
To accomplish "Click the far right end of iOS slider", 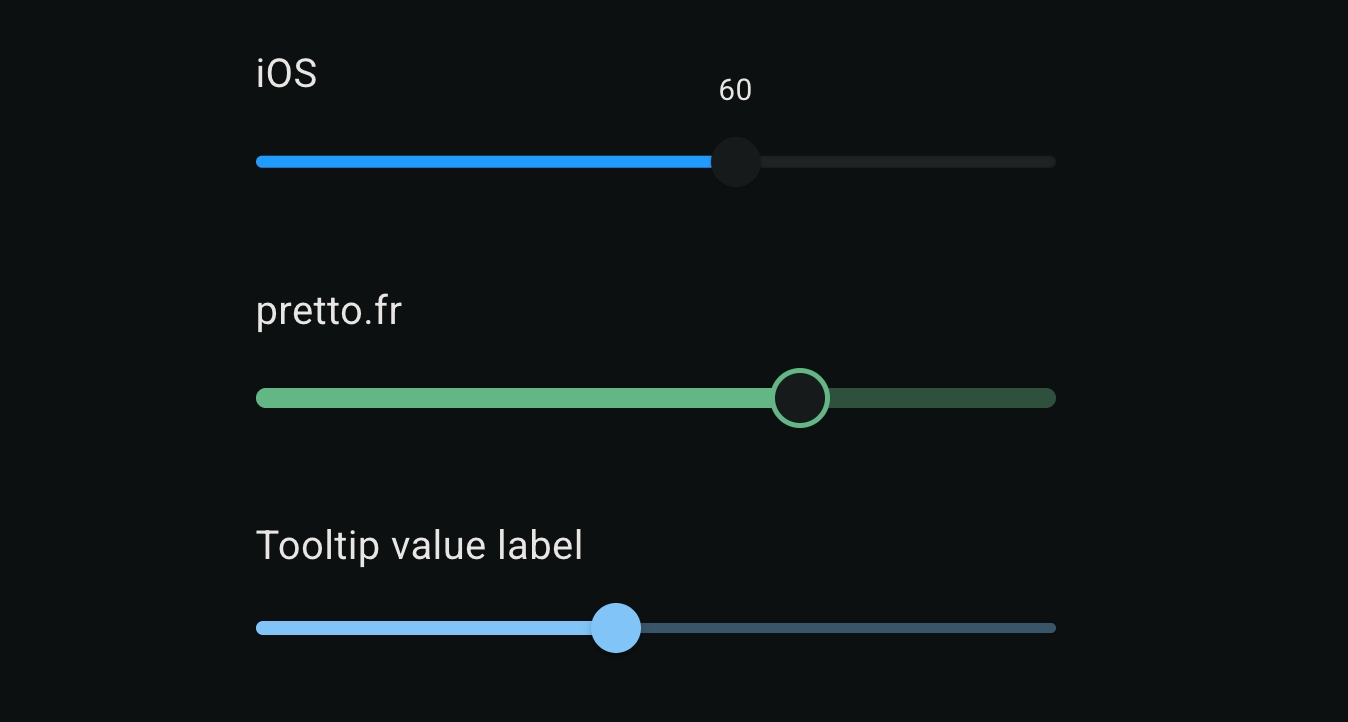I will pos(1052,162).
